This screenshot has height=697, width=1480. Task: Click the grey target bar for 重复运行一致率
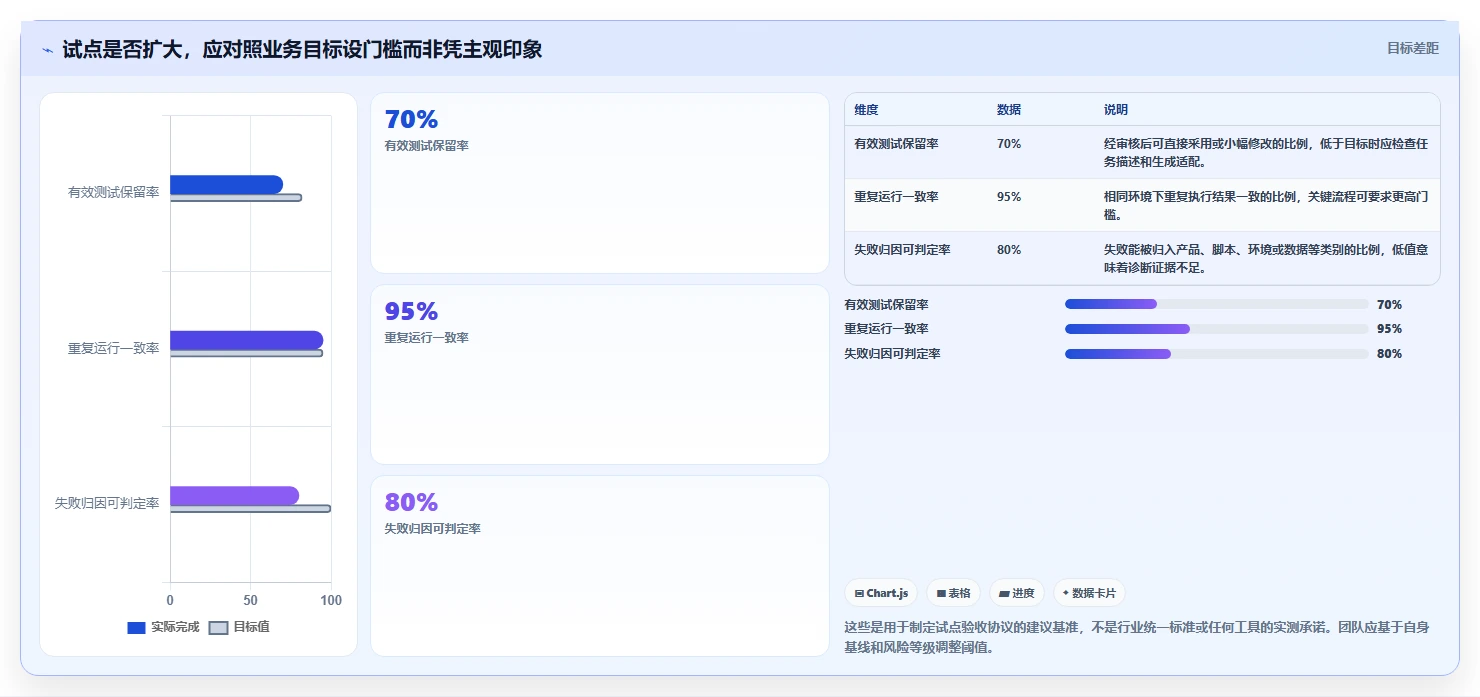pos(246,353)
